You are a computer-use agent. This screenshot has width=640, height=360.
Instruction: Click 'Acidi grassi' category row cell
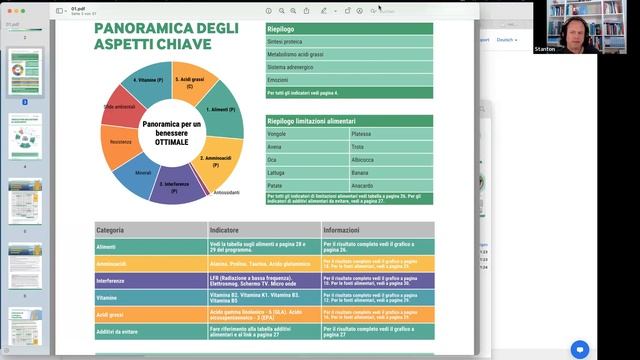(x=151, y=315)
